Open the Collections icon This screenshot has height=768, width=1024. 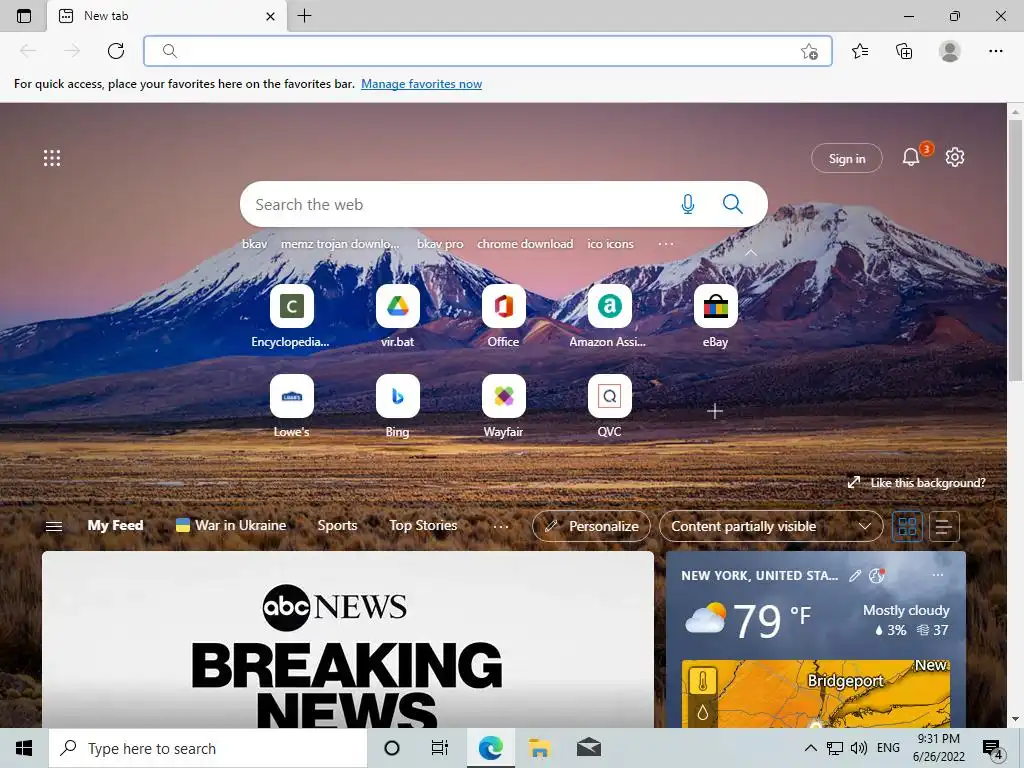tap(904, 51)
